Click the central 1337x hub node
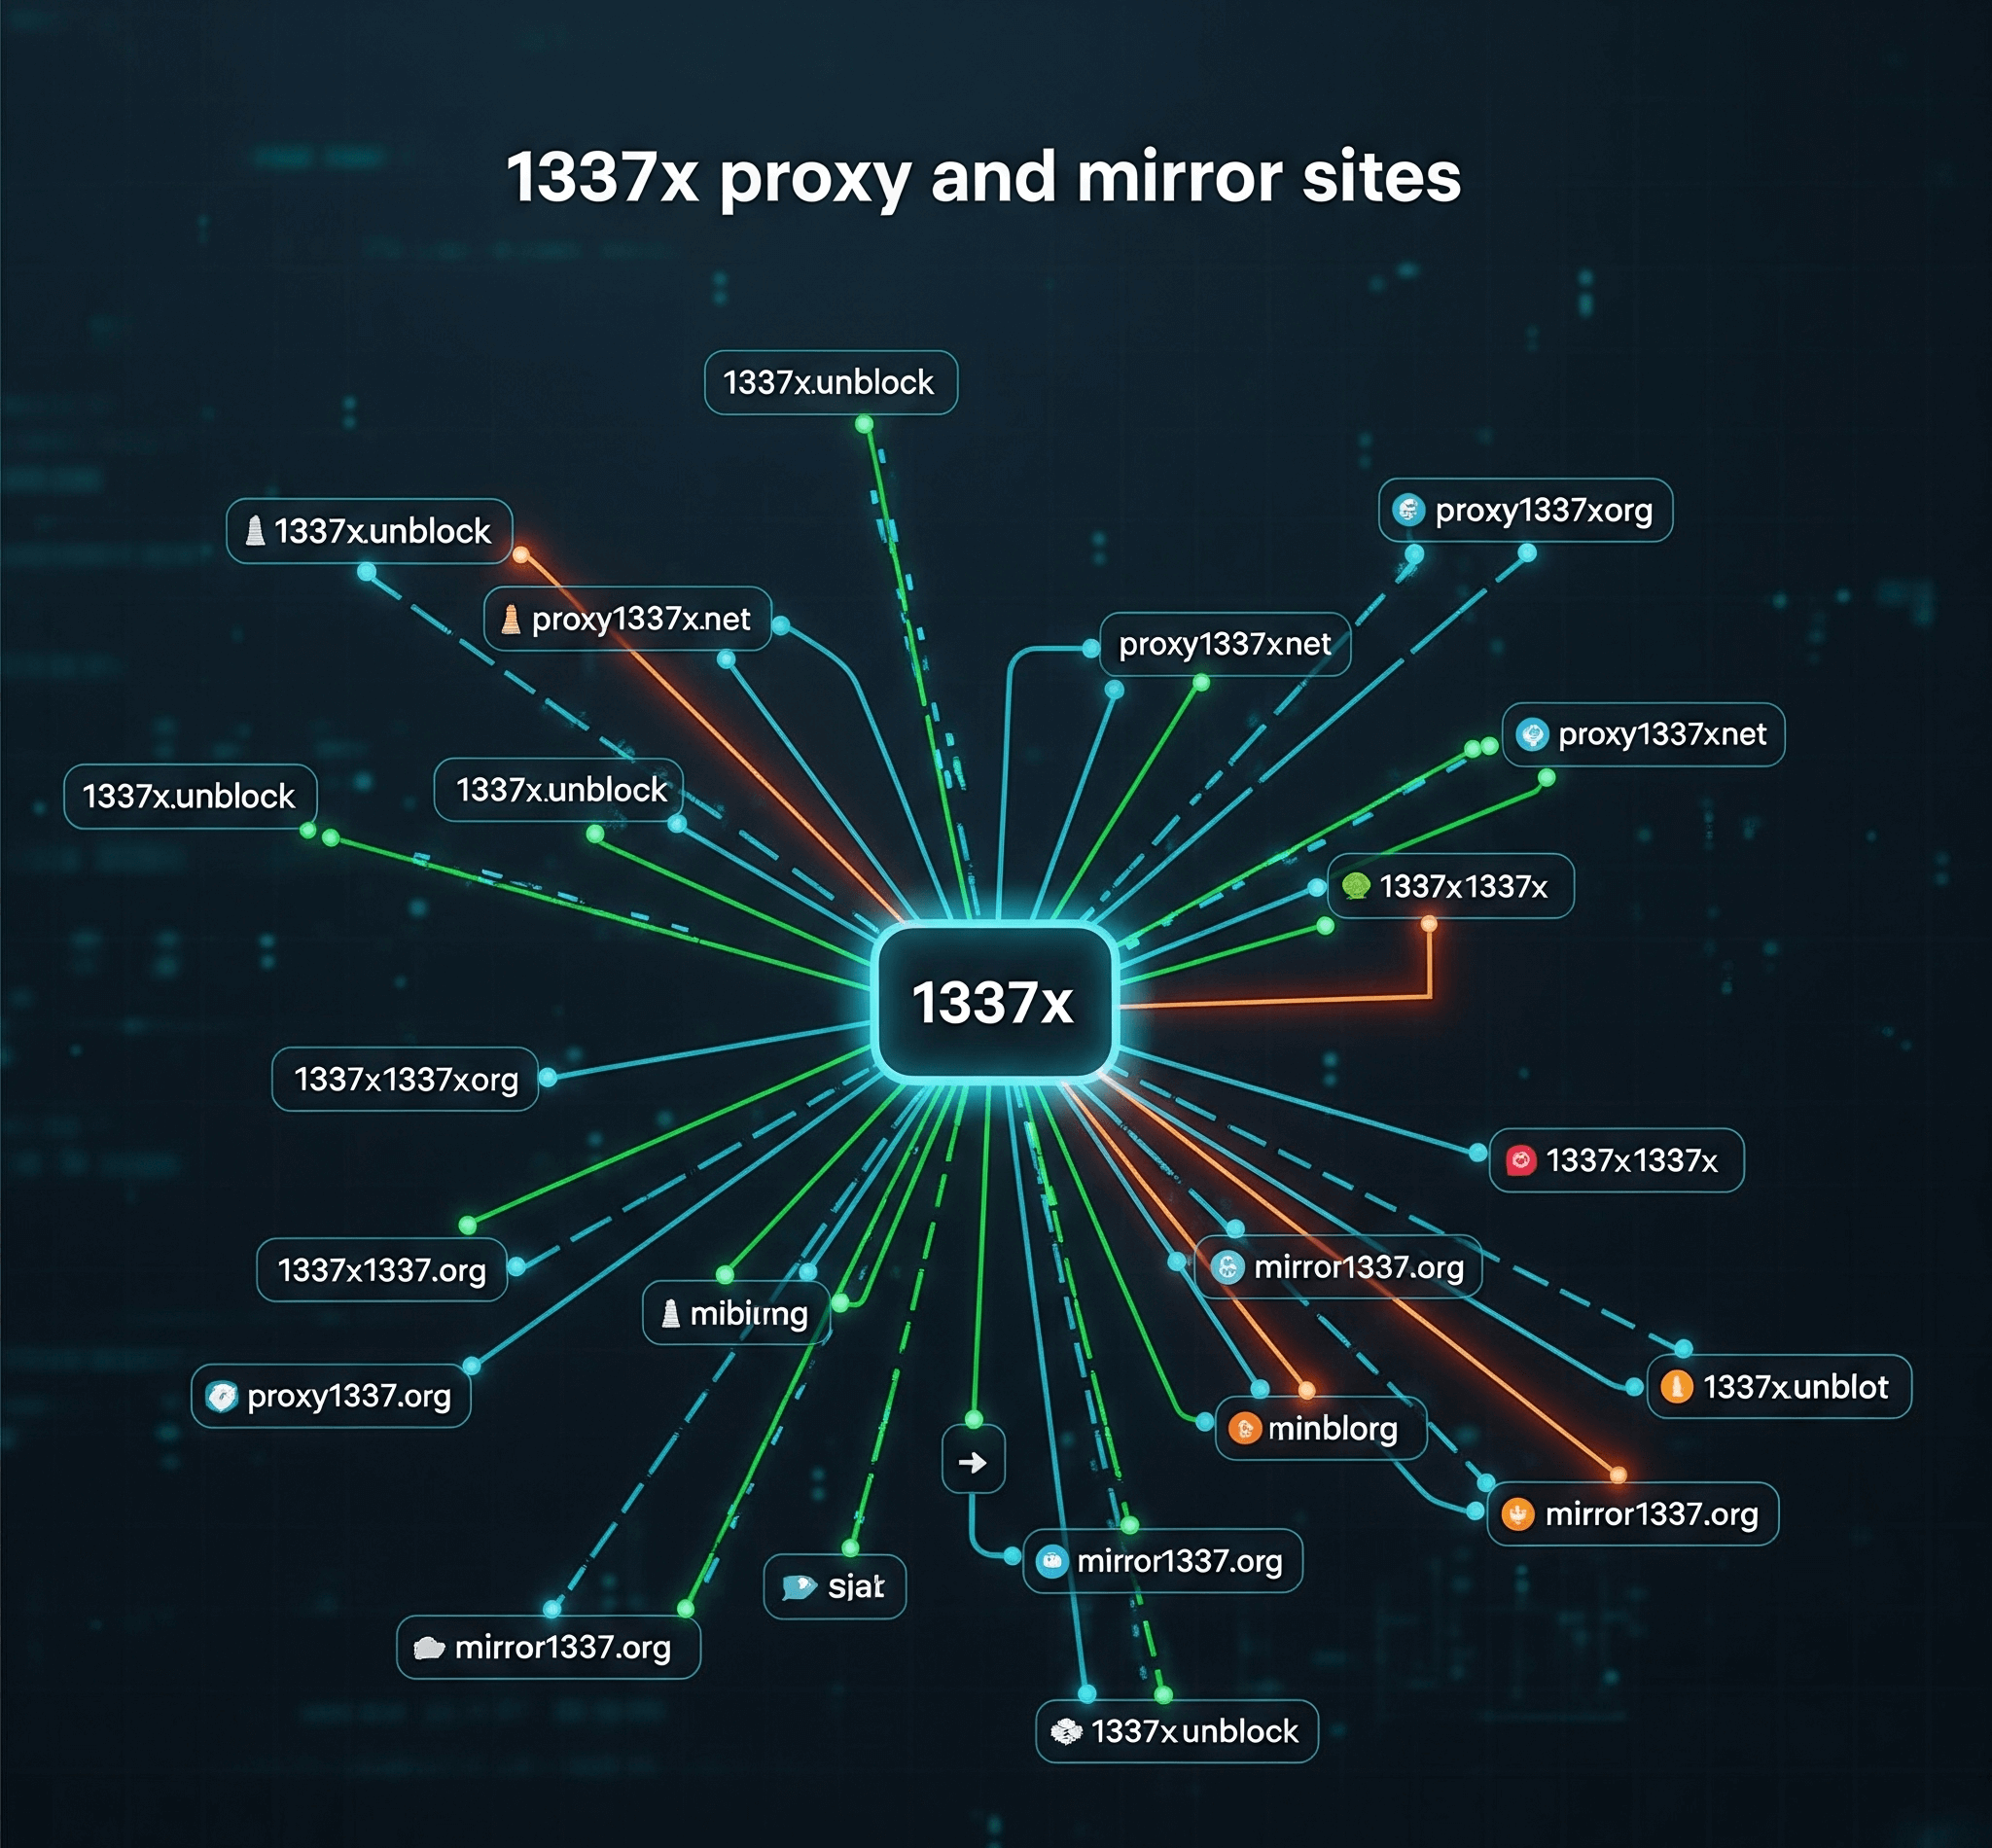Screen dimensions: 1992x1848 click(994, 1002)
